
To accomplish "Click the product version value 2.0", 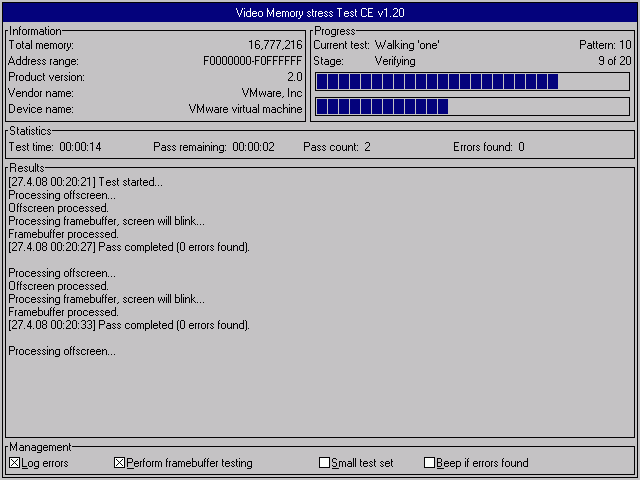I will 294,77.
